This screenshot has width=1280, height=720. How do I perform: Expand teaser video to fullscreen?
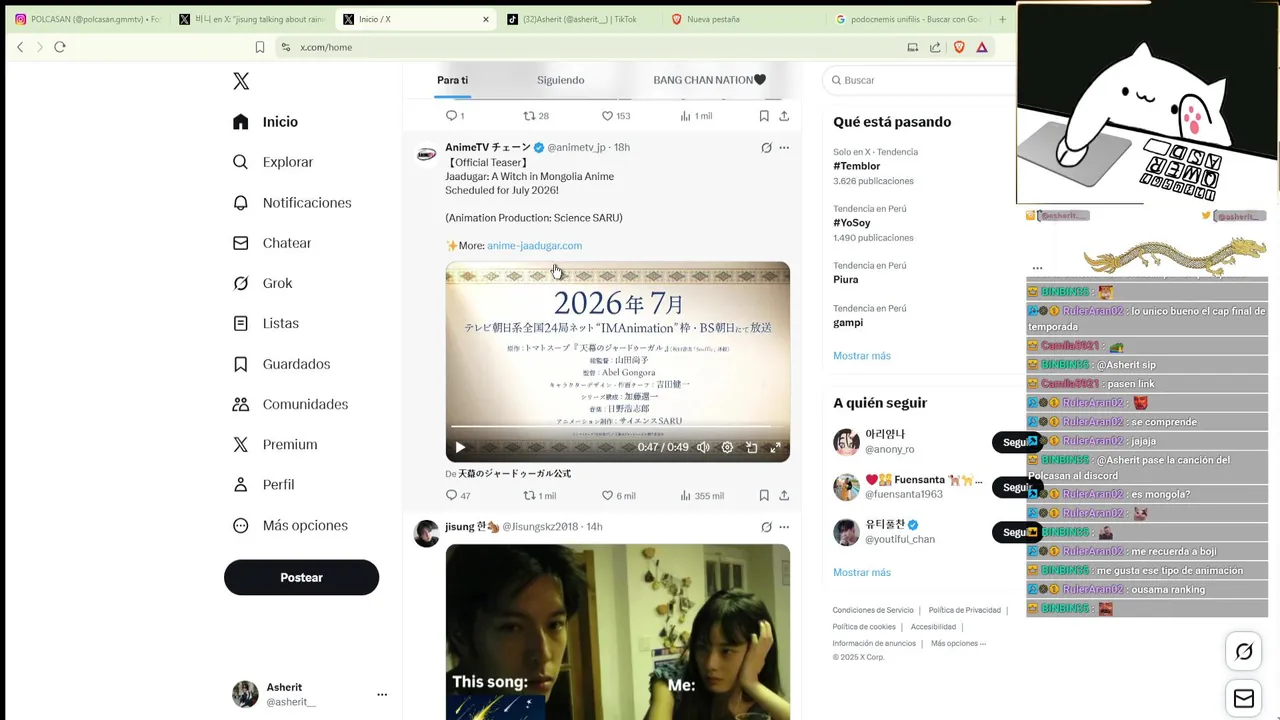coord(775,448)
